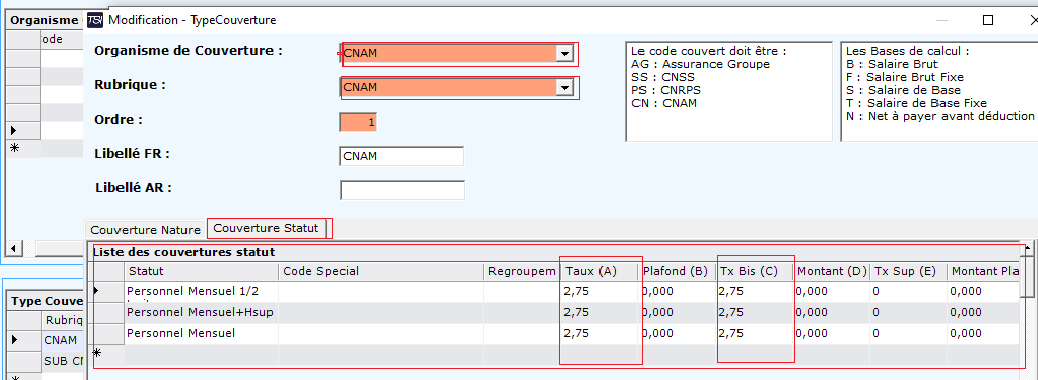Click the Tx Sup (E) column header
The width and height of the screenshot is (1038, 380).
pos(908,271)
